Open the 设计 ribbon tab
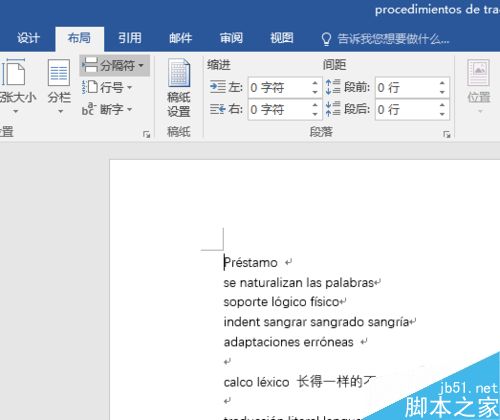This screenshot has width=500, height=420. pyautogui.click(x=28, y=38)
